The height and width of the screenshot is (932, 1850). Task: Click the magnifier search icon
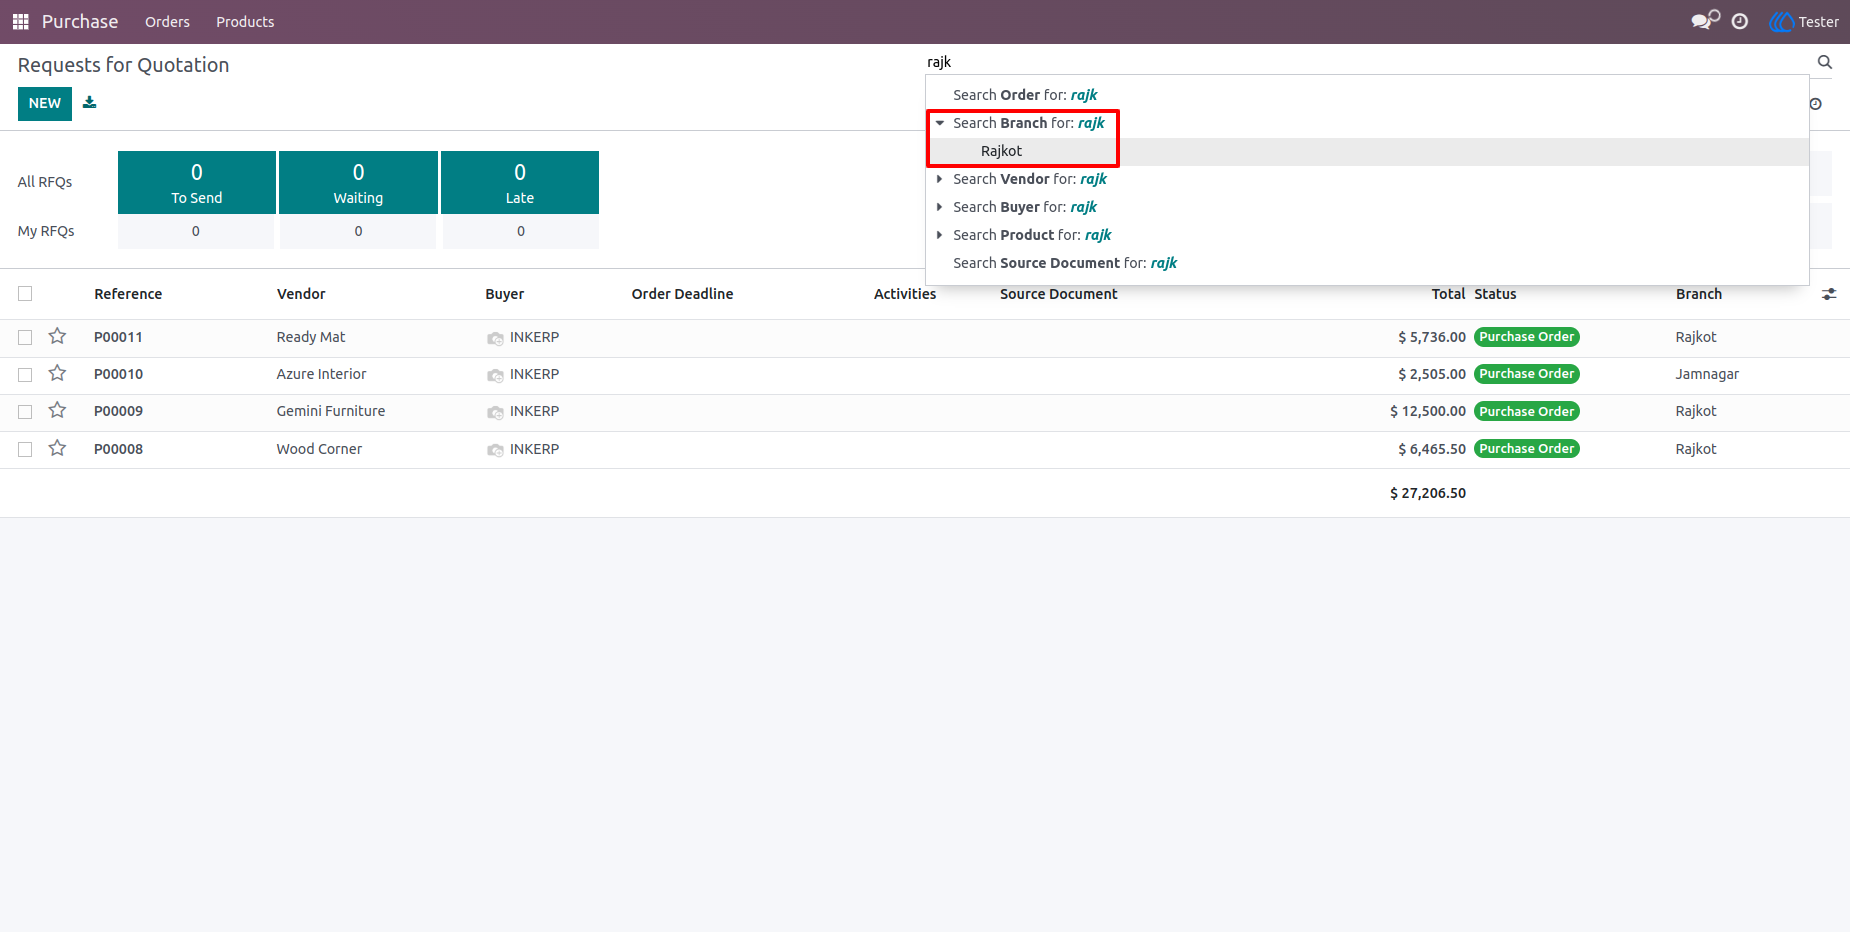pos(1825,62)
